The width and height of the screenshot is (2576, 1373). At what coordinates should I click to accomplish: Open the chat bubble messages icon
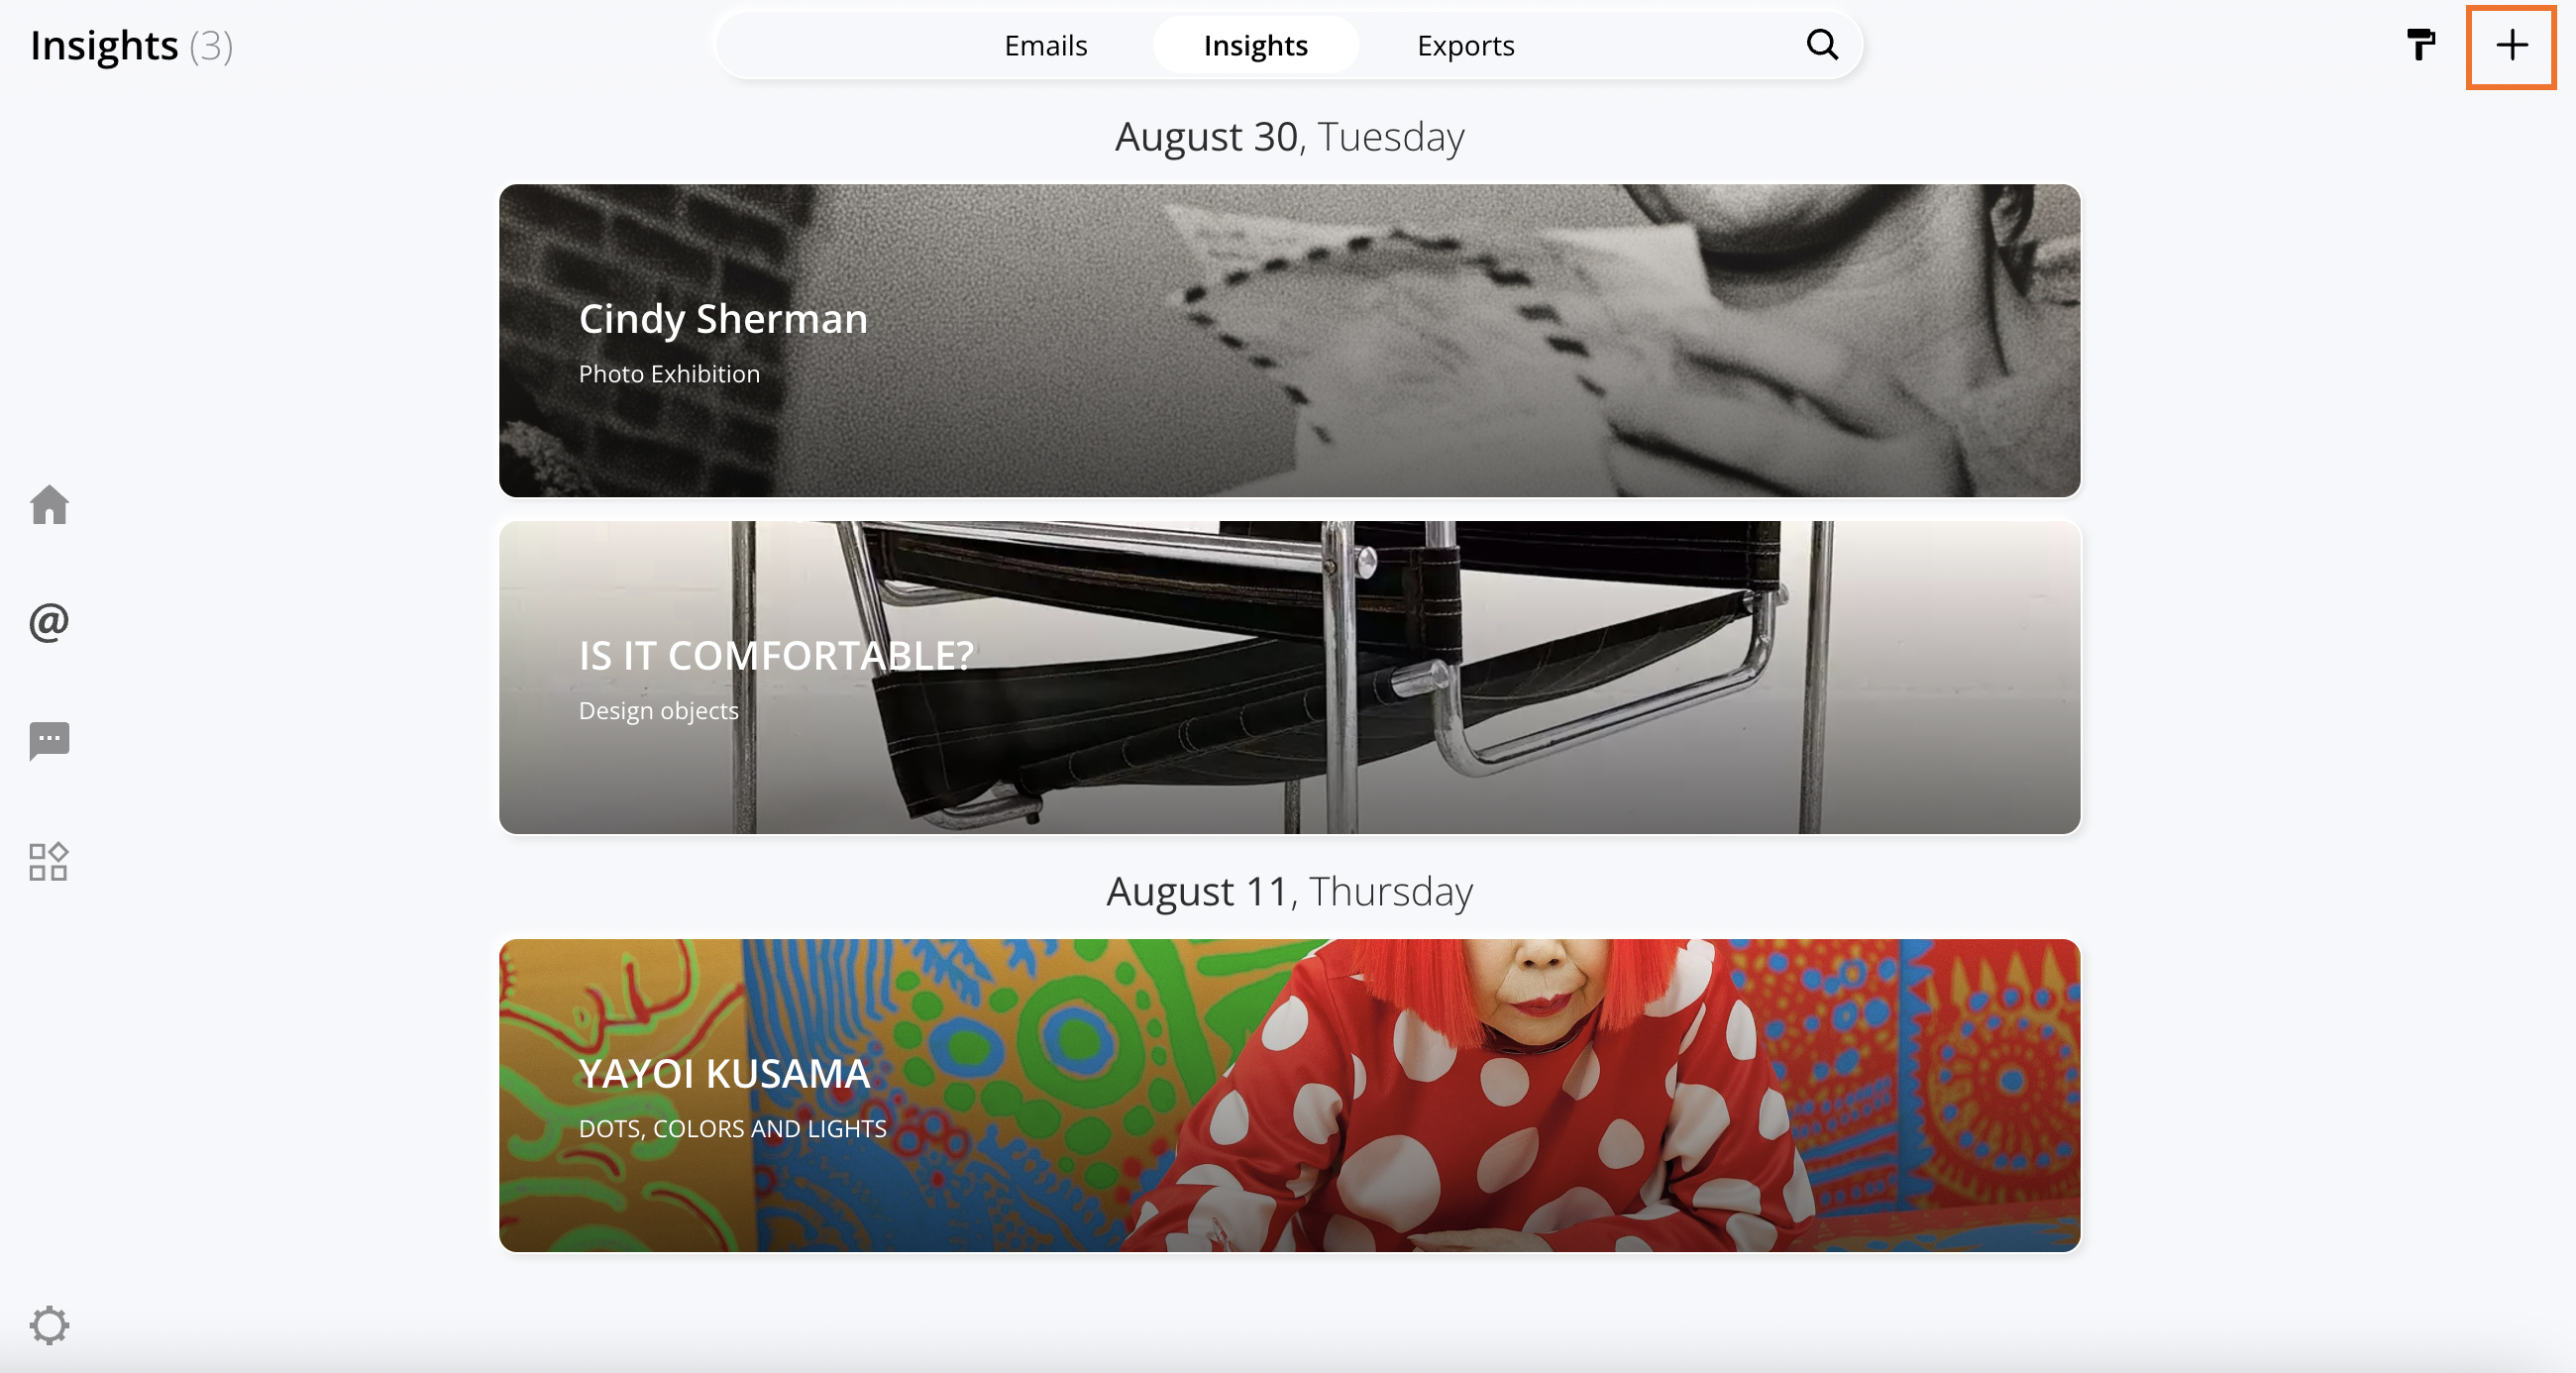(49, 741)
